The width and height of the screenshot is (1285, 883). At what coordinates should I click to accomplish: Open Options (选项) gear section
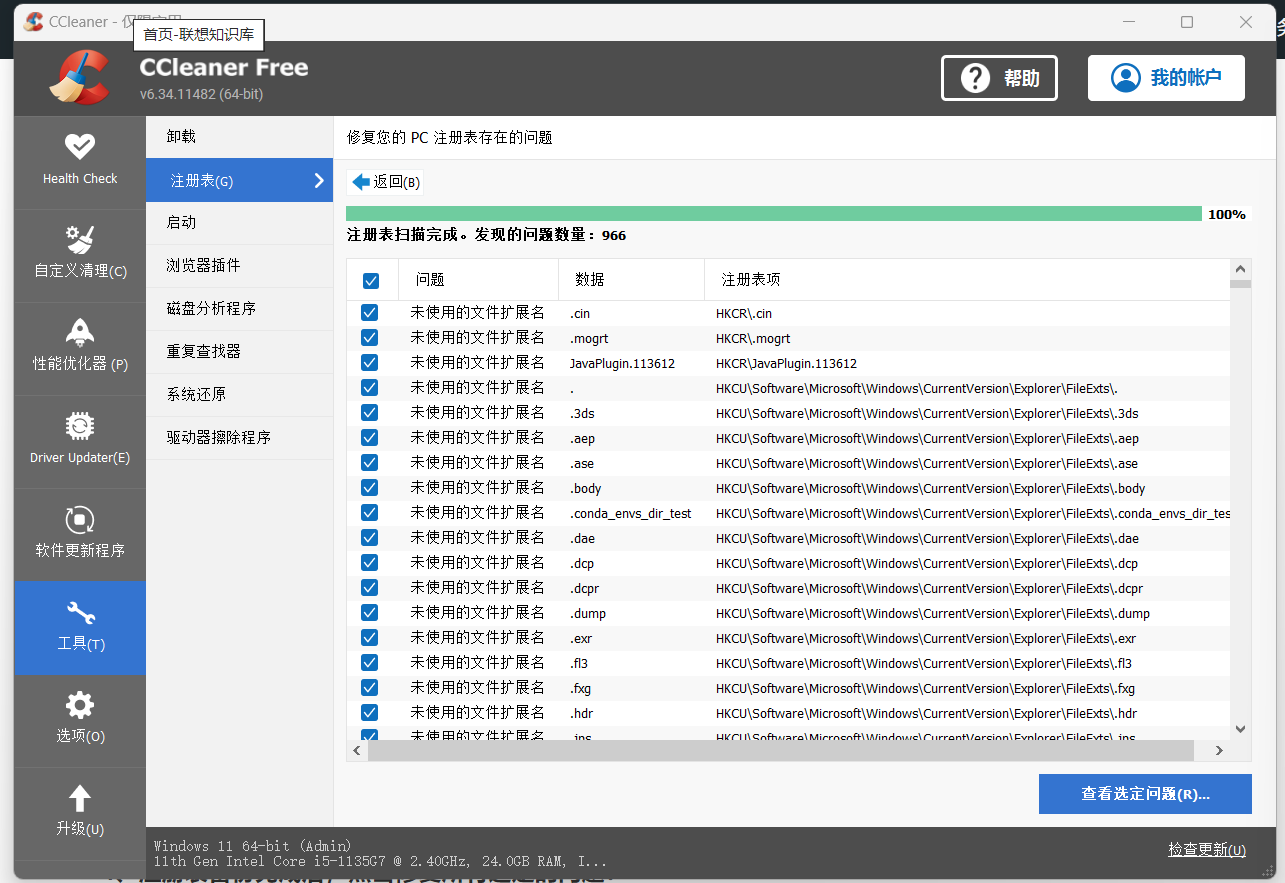coord(80,720)
